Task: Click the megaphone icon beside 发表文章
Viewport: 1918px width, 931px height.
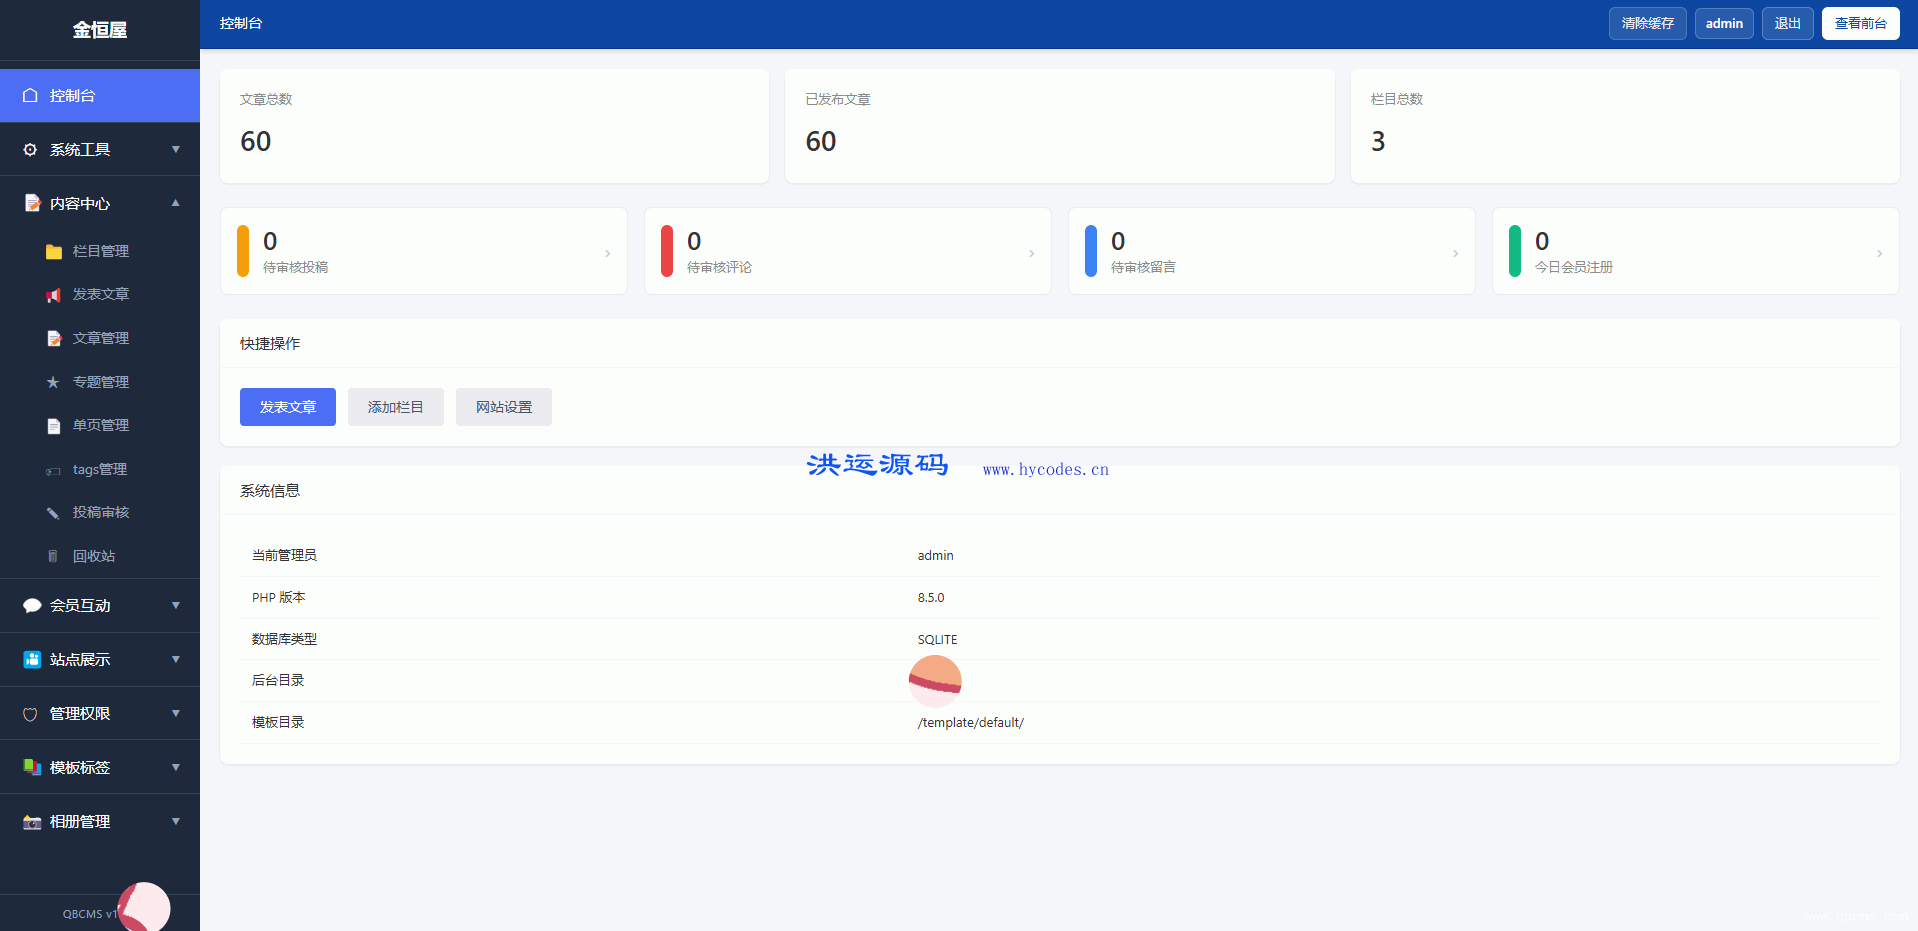Action: click(x=54, y=295)
